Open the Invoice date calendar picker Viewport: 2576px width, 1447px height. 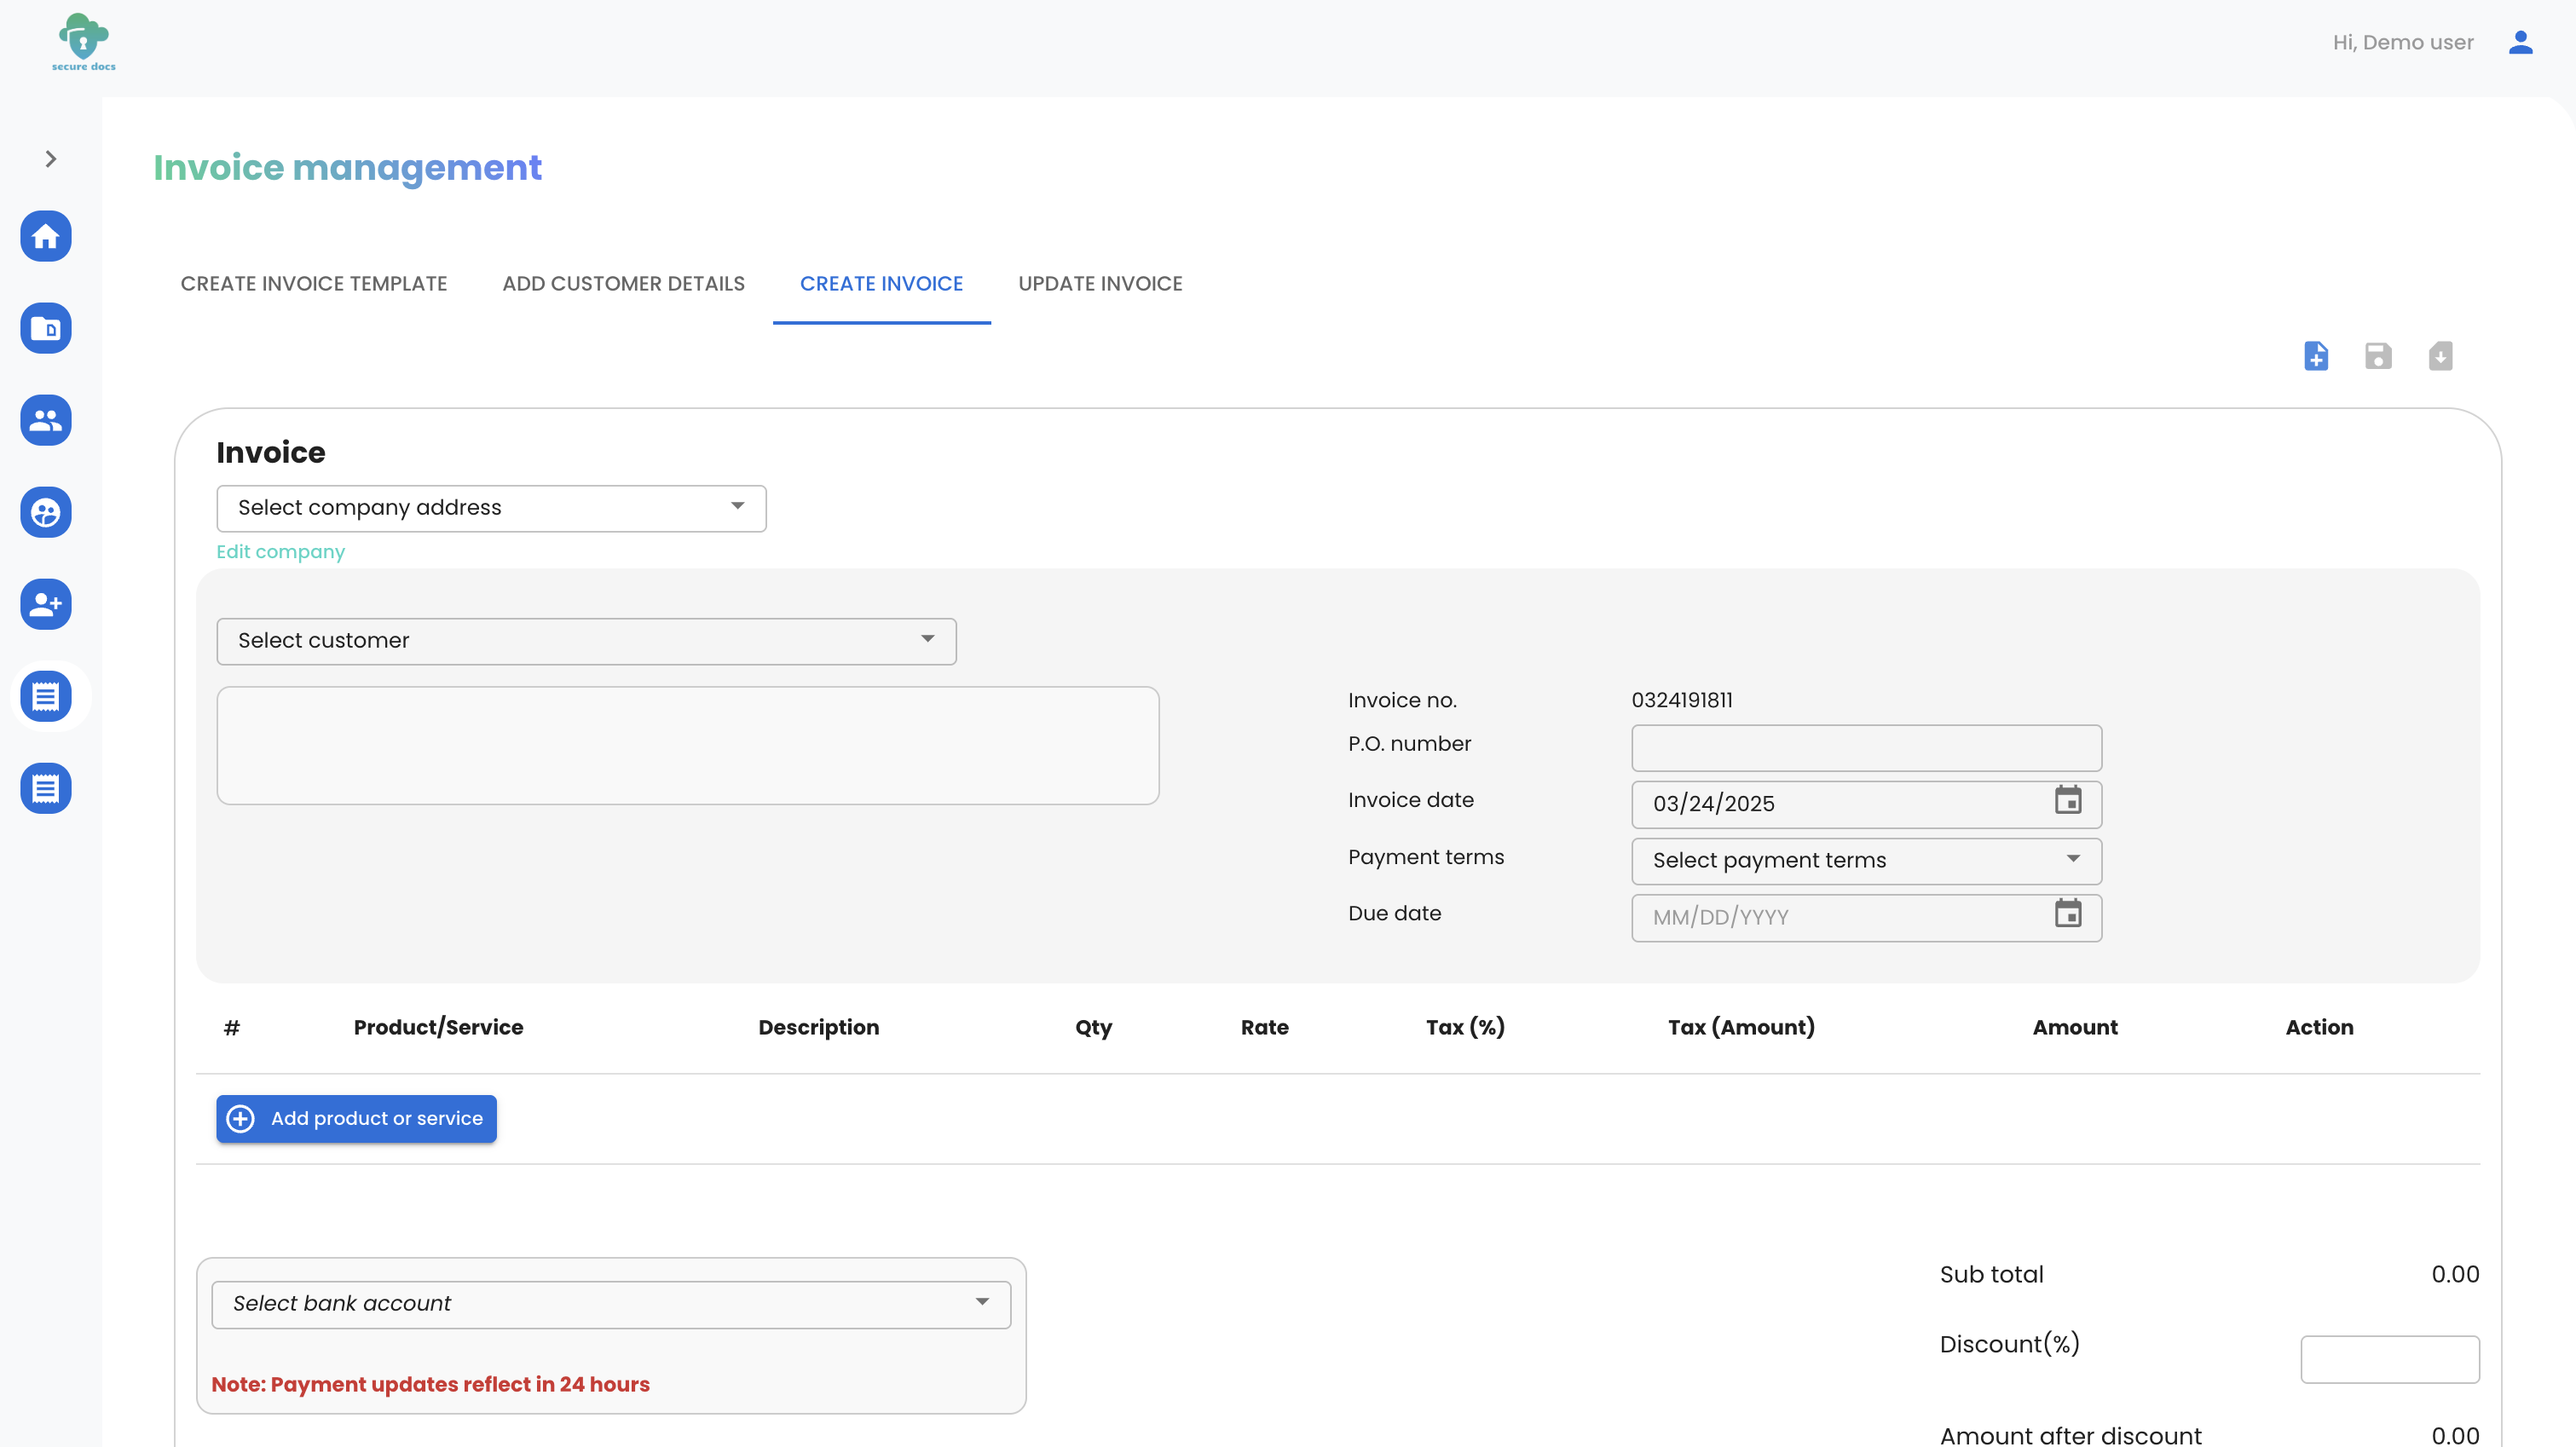[x=2068, y=800]
